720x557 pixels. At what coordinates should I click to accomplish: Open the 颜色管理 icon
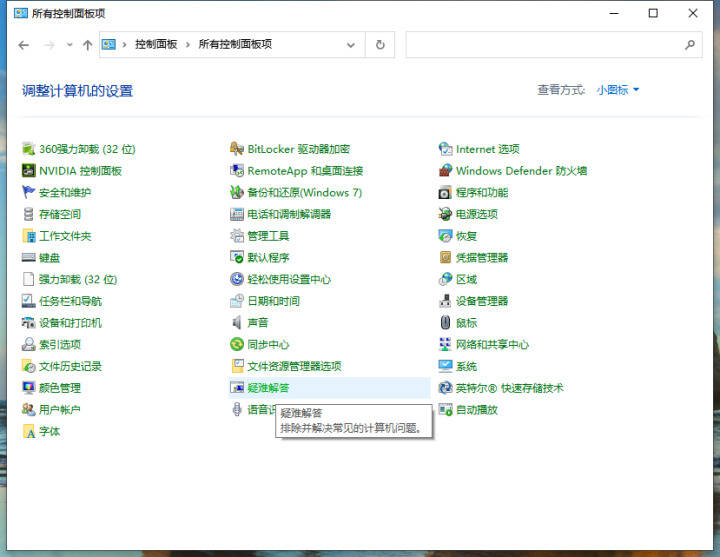point(28,388)
